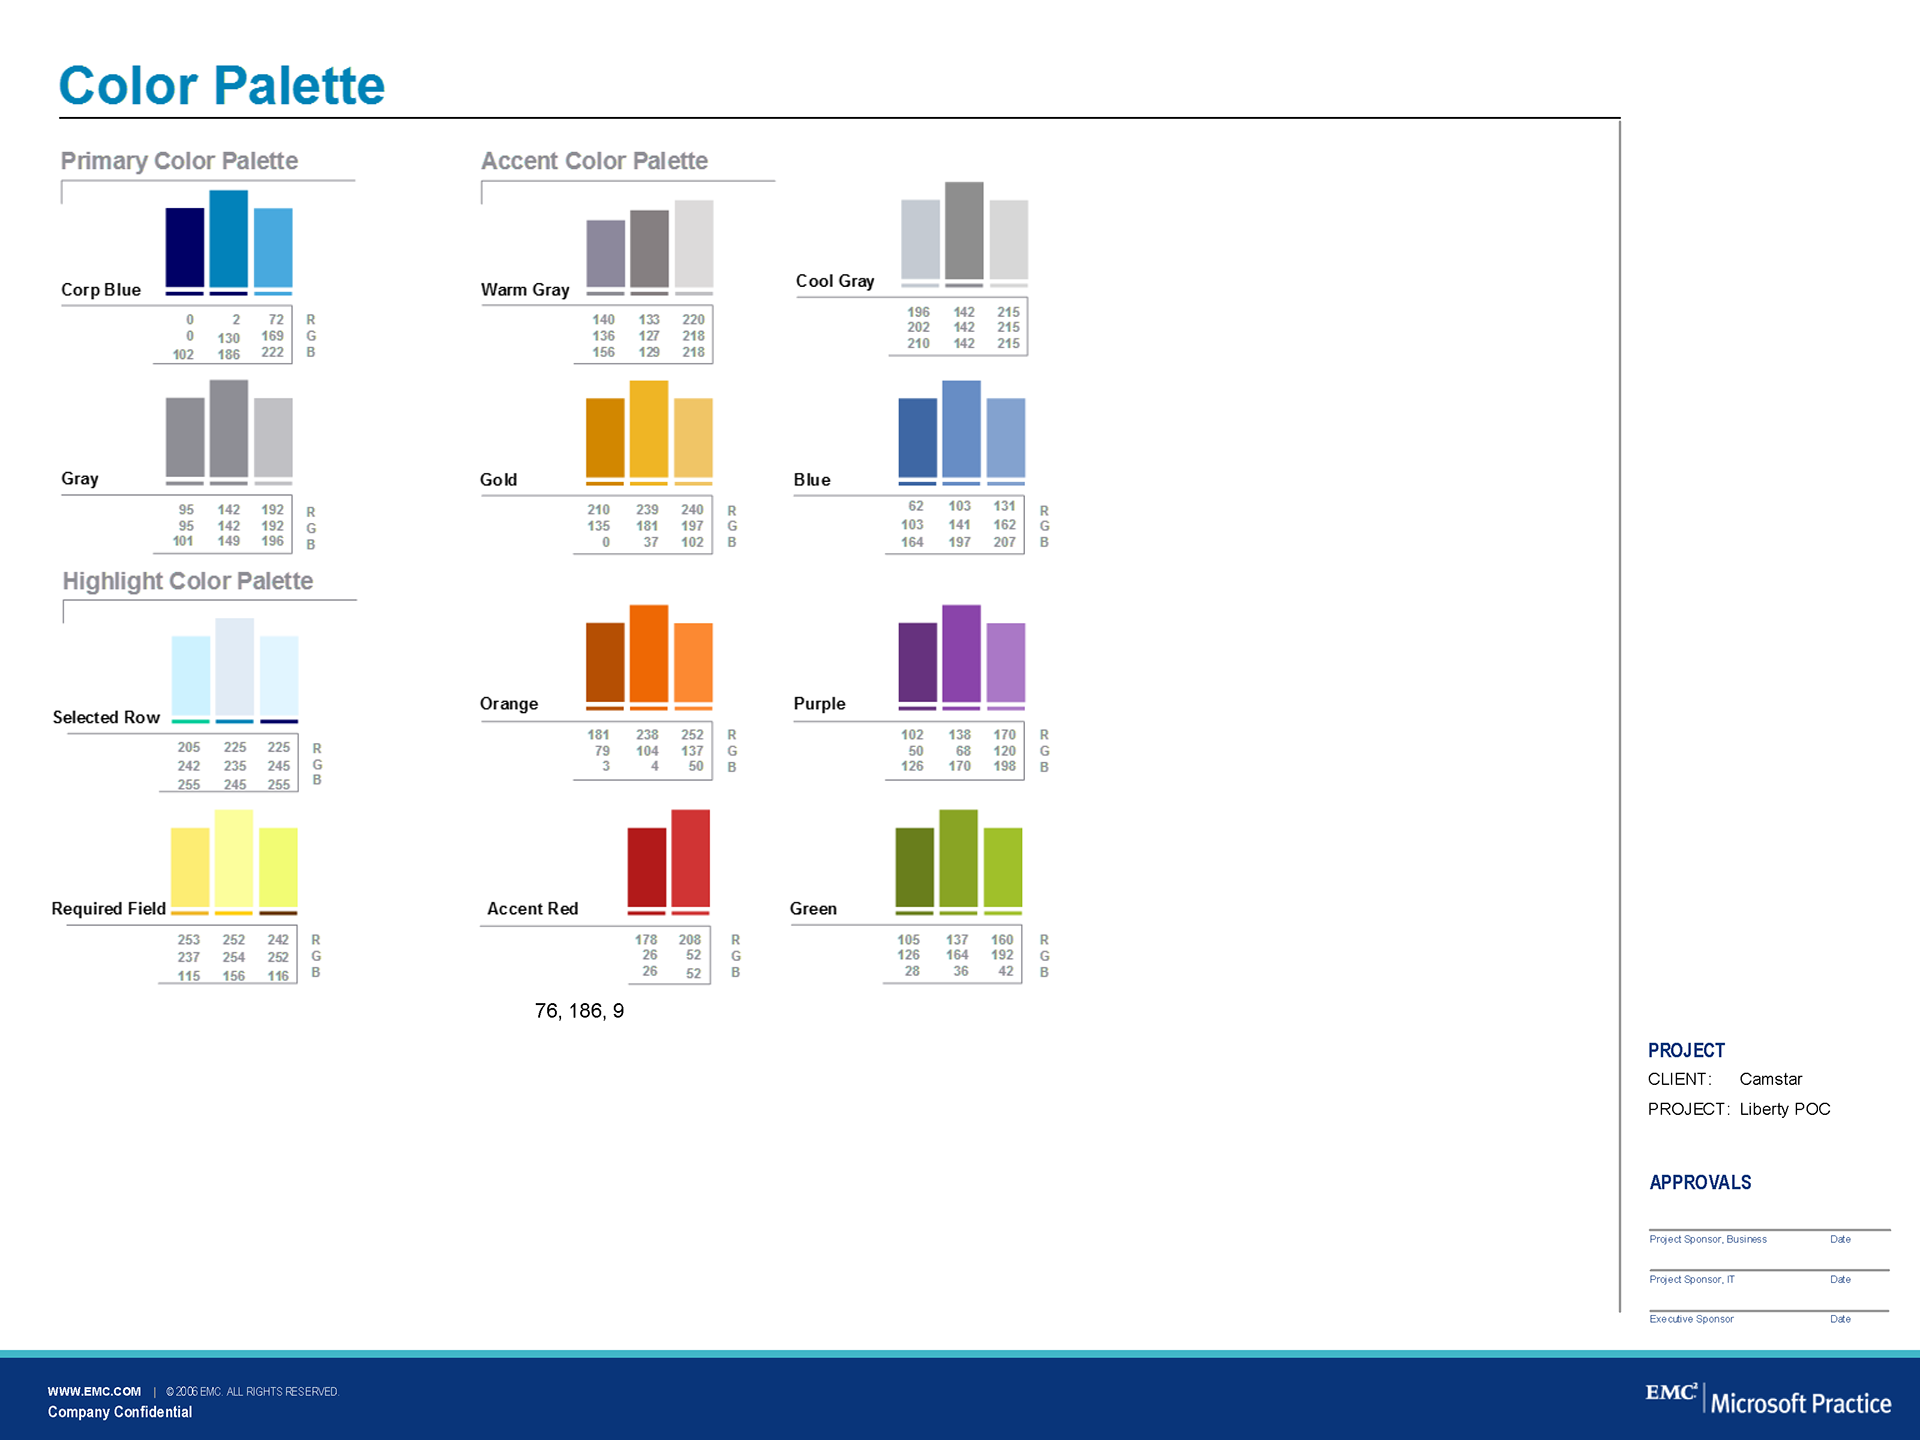Click the darkest Corp Blue navy swatch
Screen dimensions: 1920x1440
click(x=184, y=247)
